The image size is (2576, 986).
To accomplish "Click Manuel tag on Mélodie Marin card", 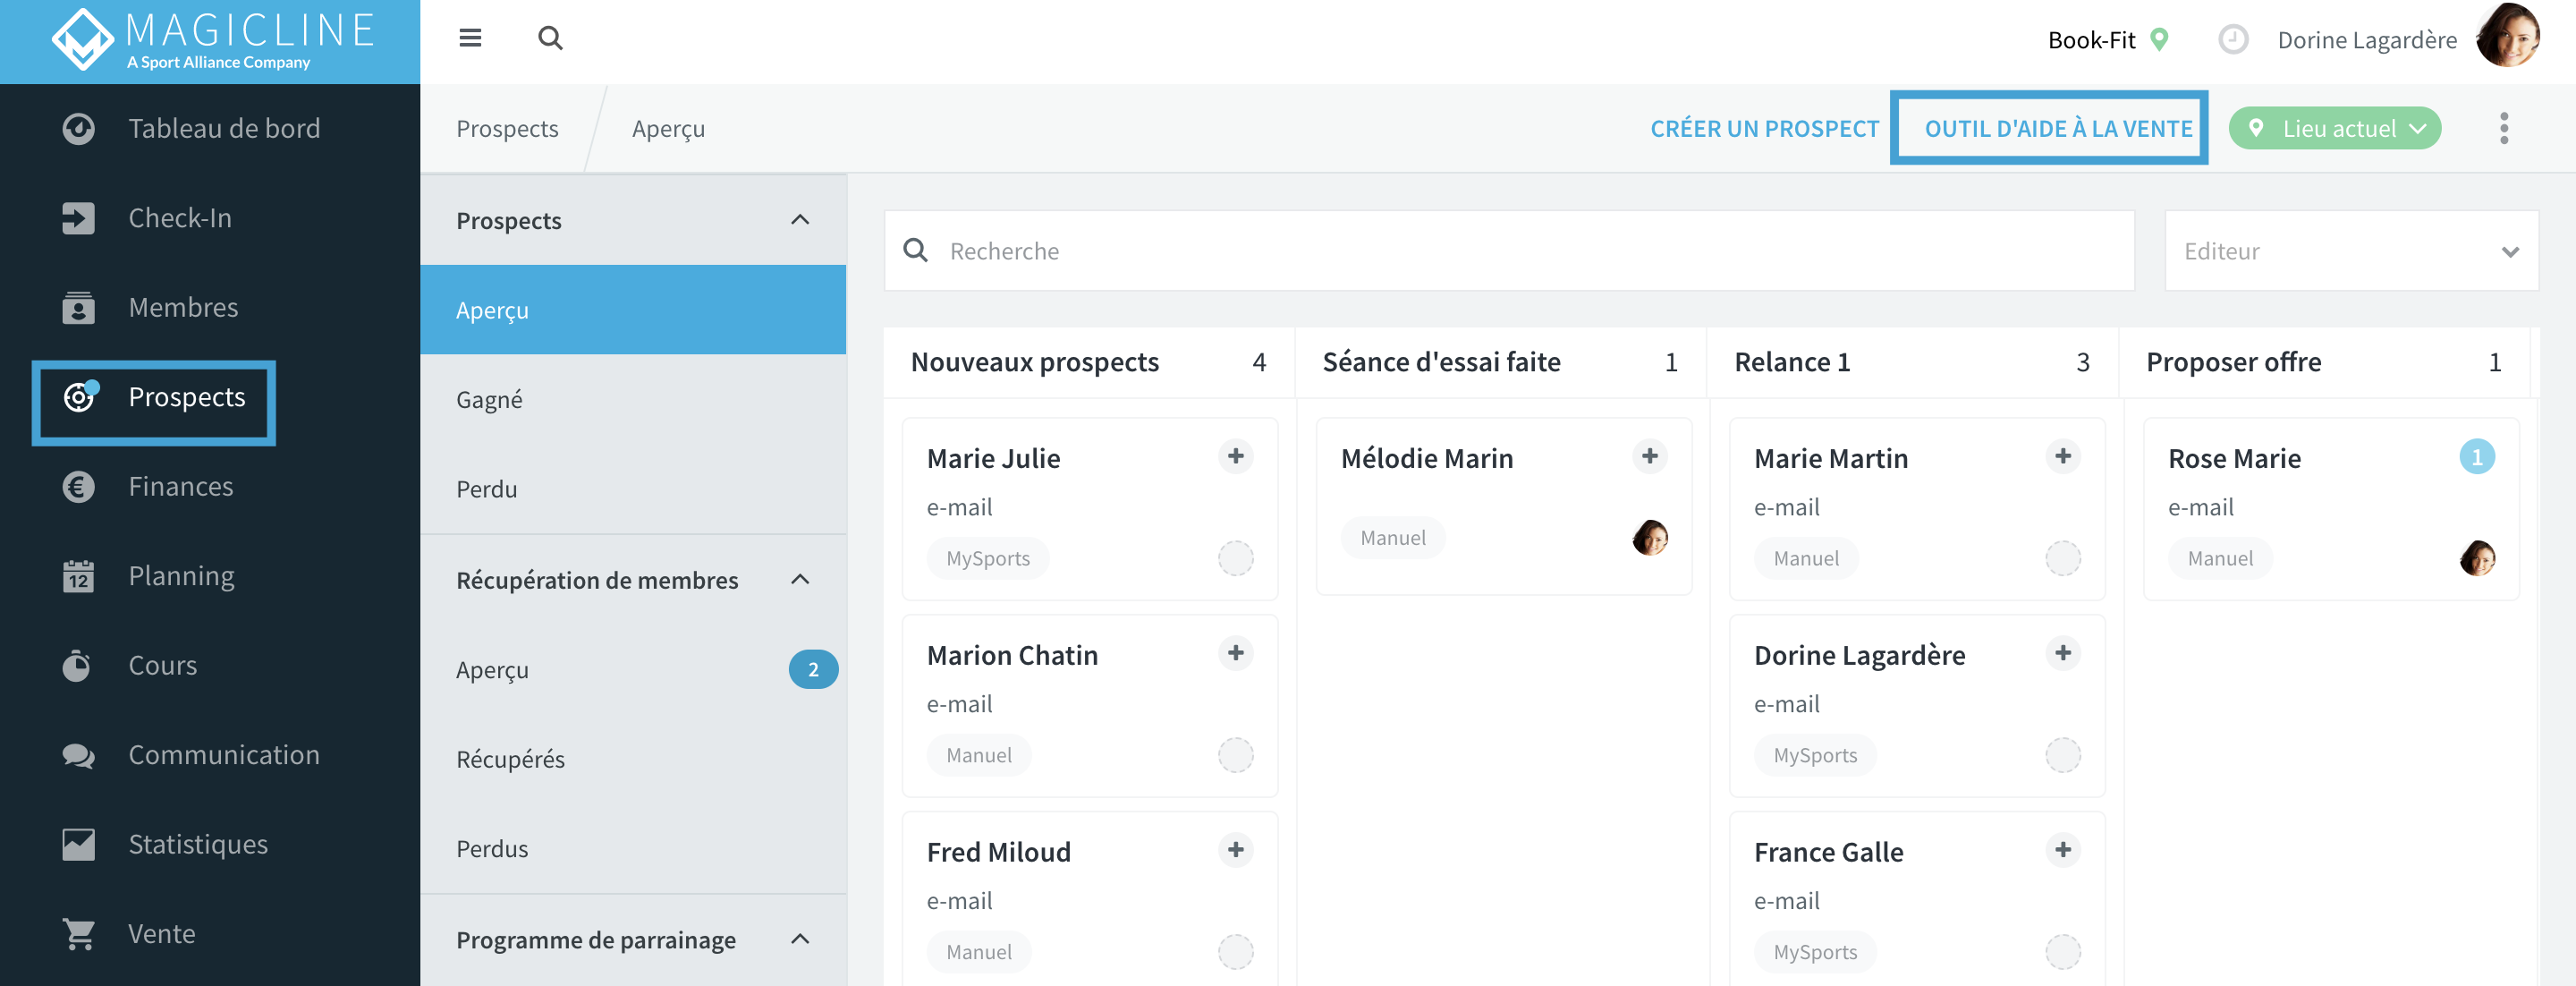I will click(1393, 538).
